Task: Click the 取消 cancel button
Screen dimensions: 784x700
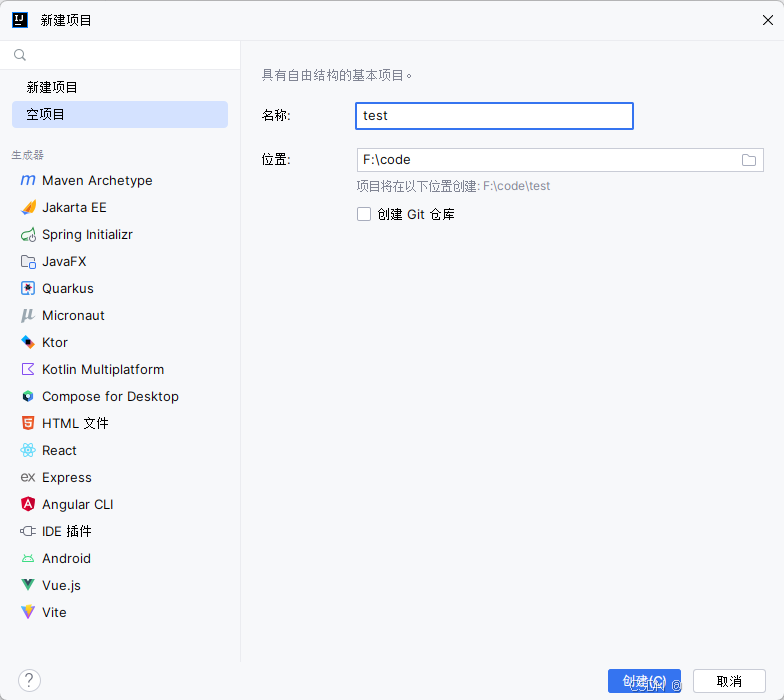Action: 729,681
